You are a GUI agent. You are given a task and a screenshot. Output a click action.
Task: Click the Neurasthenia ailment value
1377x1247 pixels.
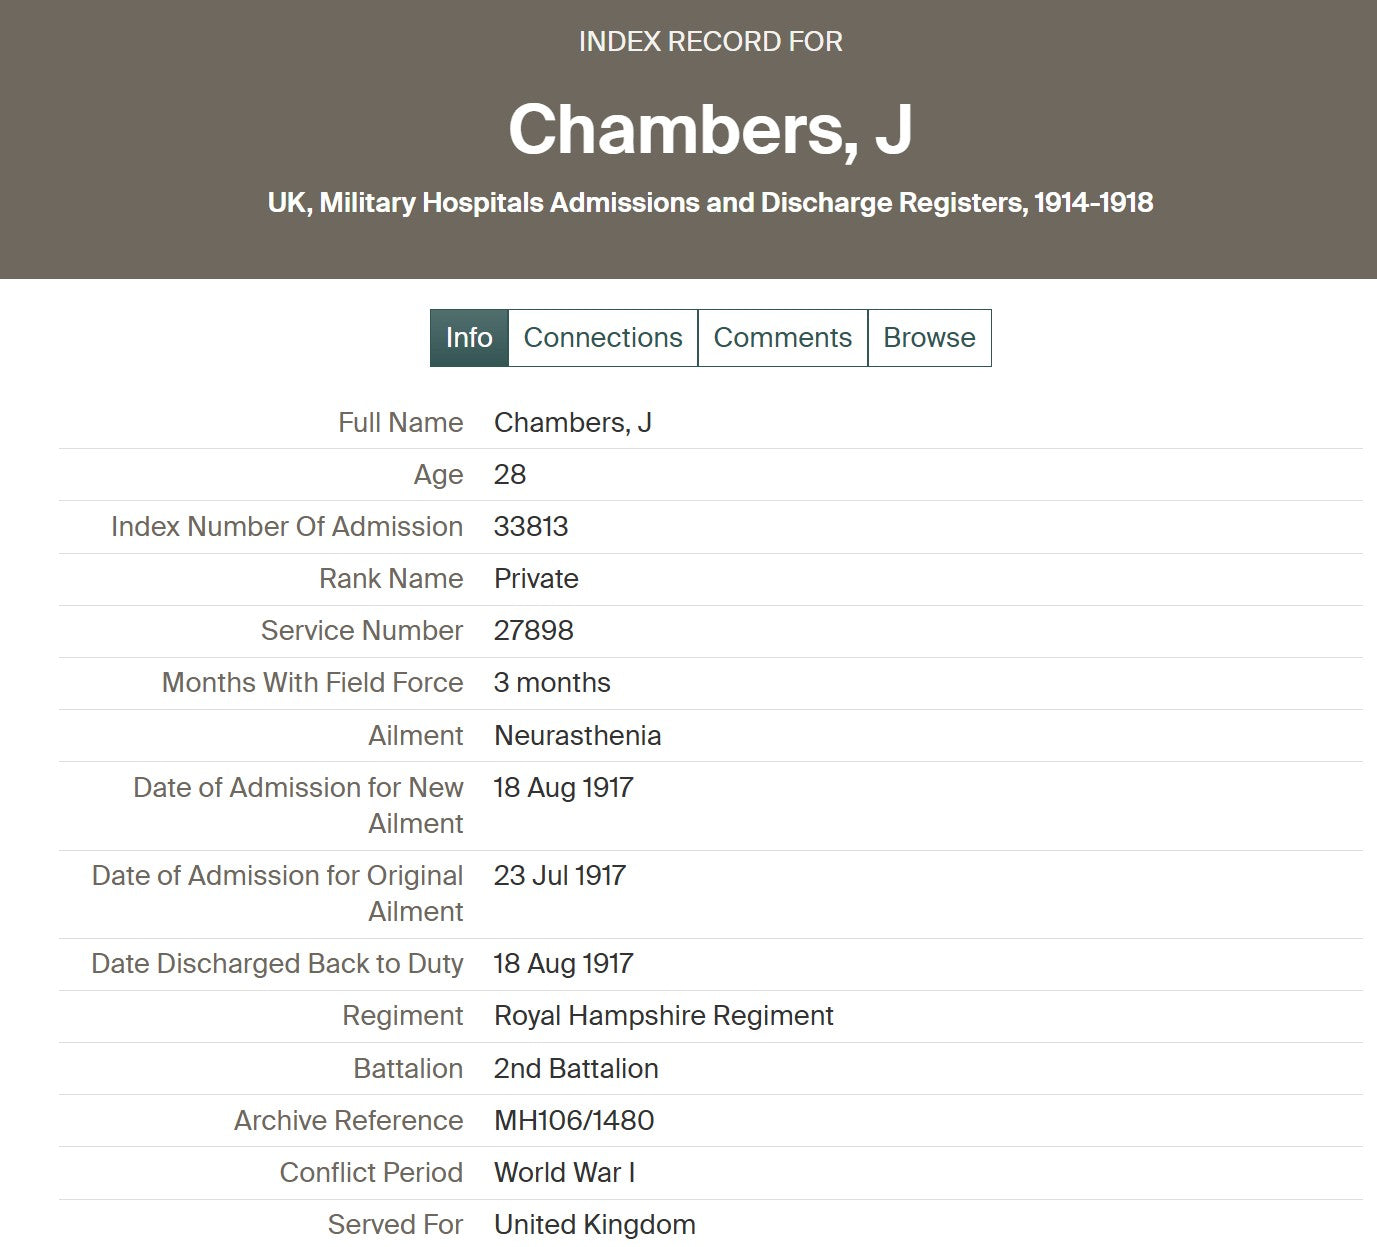point(578,736)
